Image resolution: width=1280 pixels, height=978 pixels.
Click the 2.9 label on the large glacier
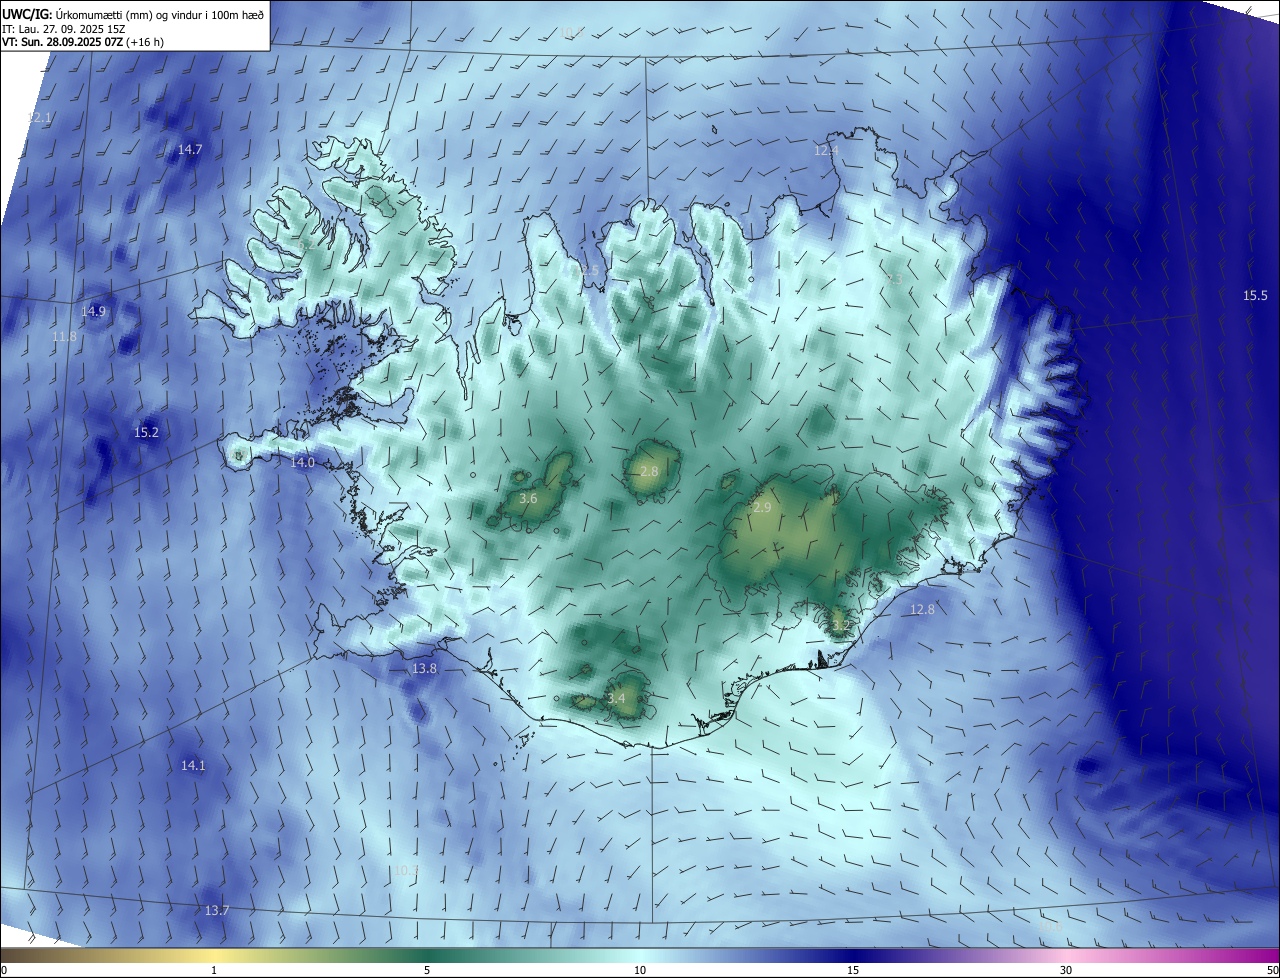[x=762, y=508]
